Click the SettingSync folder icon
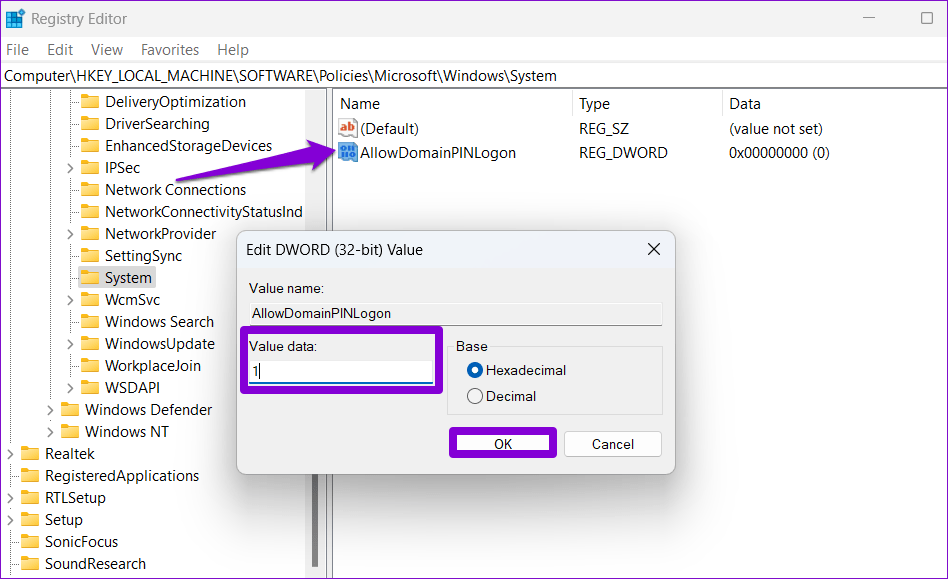The height and width of the screenshot is (579, 948). (x=90, y=256)
